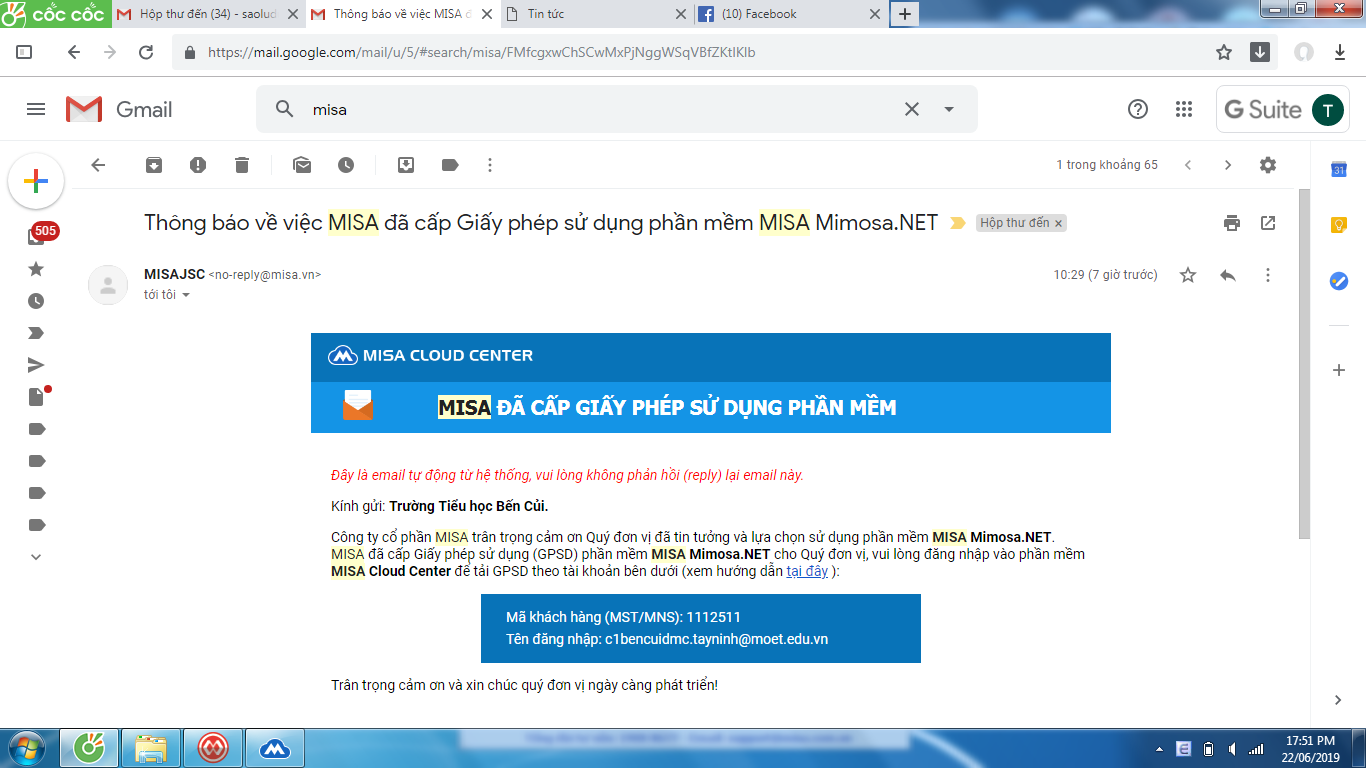Focus the search mail field containing 'misa'
This screenshot has height=768, width=1366.
(x=600, y=109)
